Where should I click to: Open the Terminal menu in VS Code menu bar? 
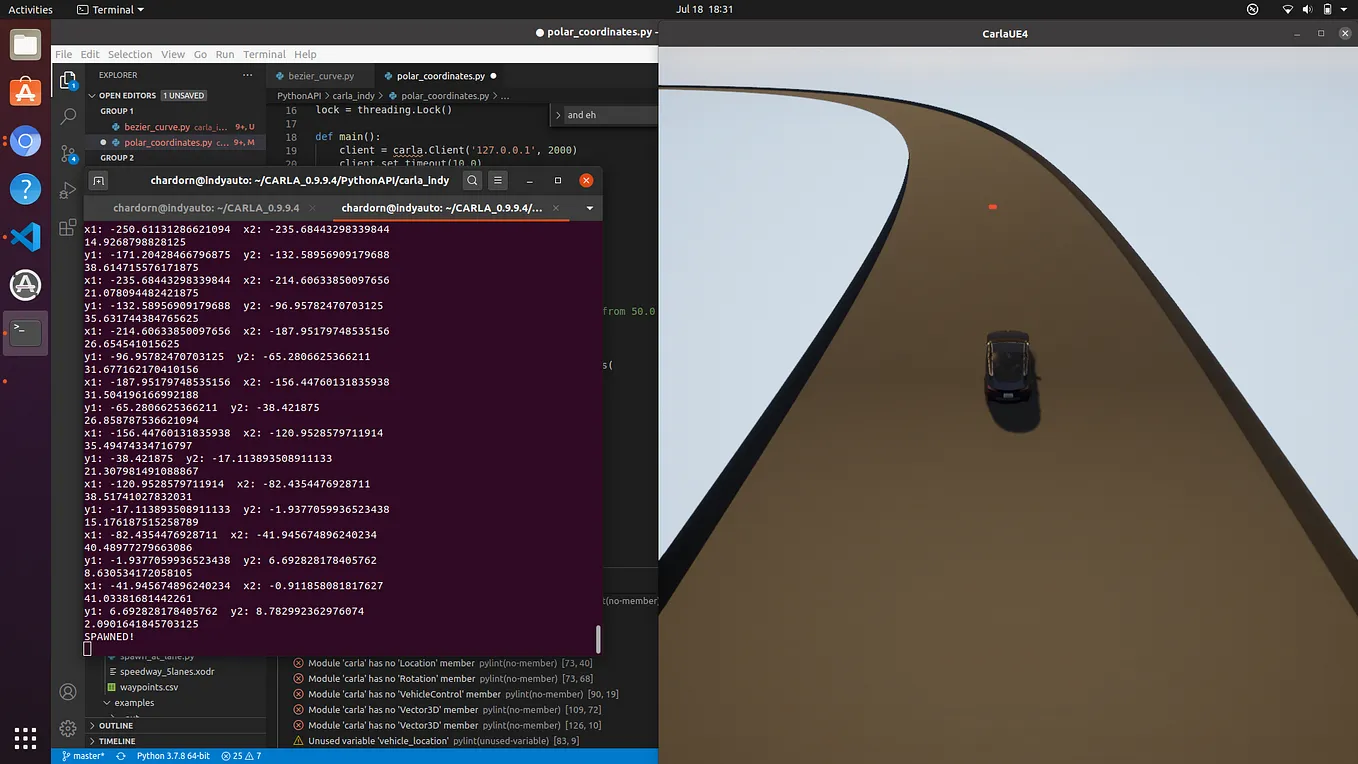point(264,54)
